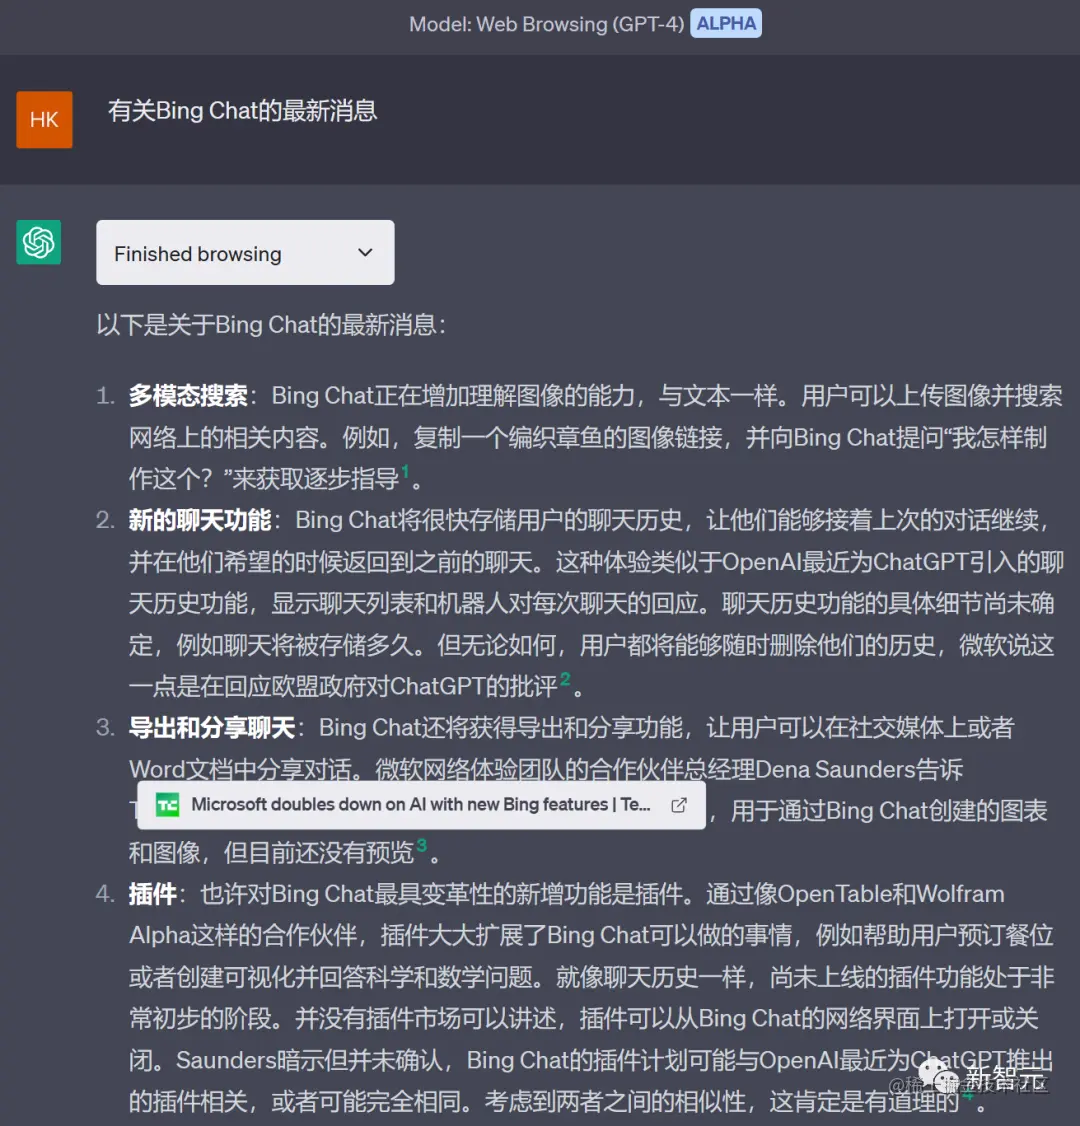Click the TechCrunch TC favicon on citation card

(x=166, y=805)
